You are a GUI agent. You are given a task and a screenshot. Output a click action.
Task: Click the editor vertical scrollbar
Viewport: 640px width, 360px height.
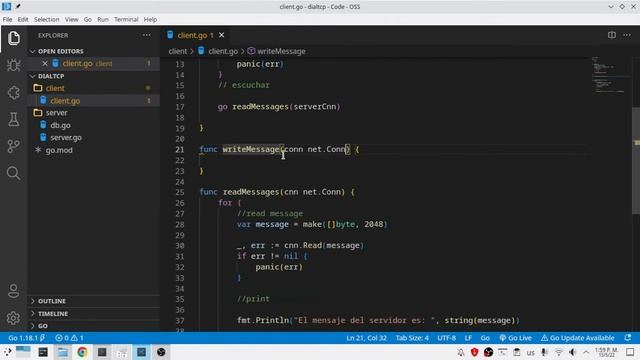coord(636,160)
